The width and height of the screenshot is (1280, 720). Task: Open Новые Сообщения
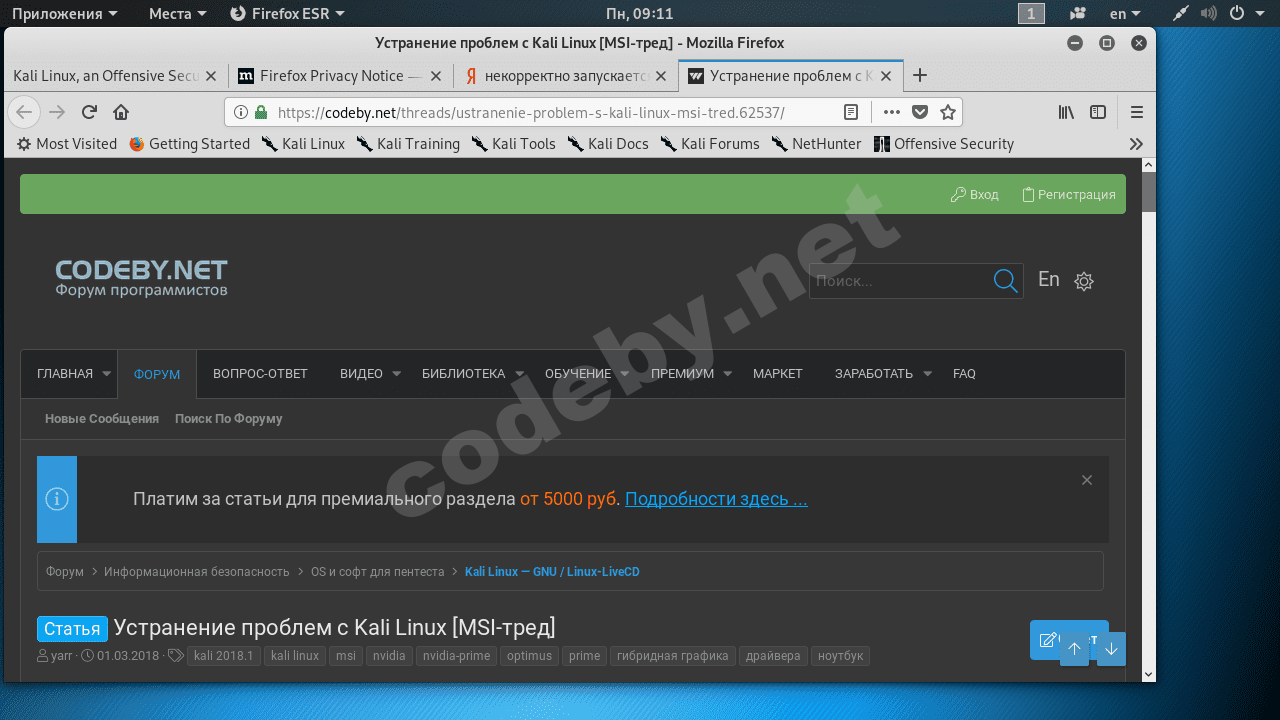click(102, 419)
